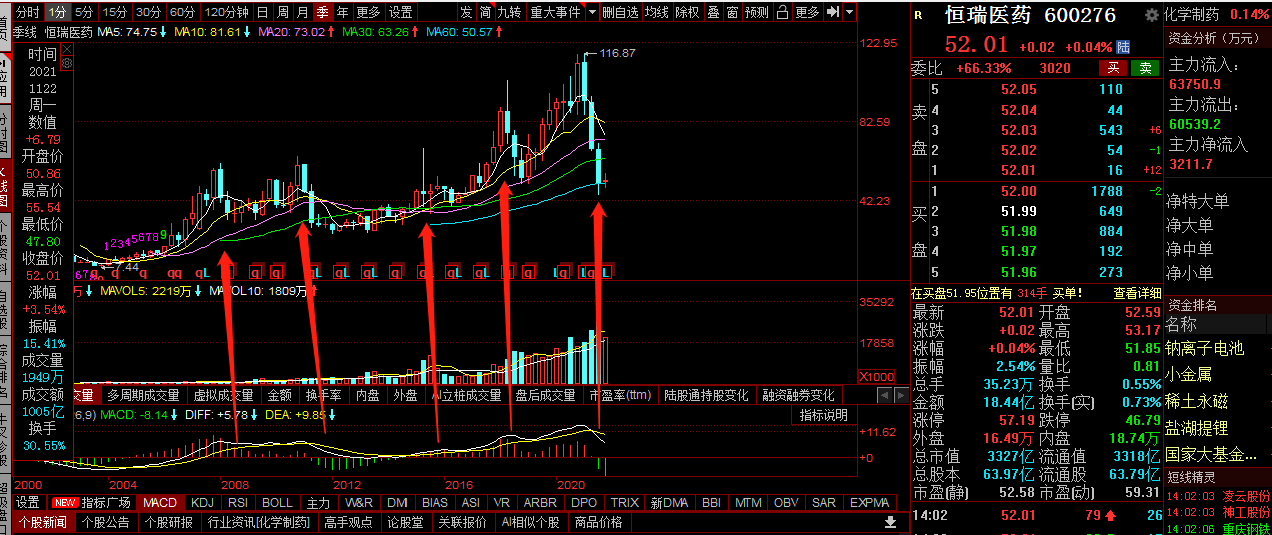1272x535 pixels.
Task: Click the arrow-to-bar icon in the top toolbar
Action: coord(833,12)
